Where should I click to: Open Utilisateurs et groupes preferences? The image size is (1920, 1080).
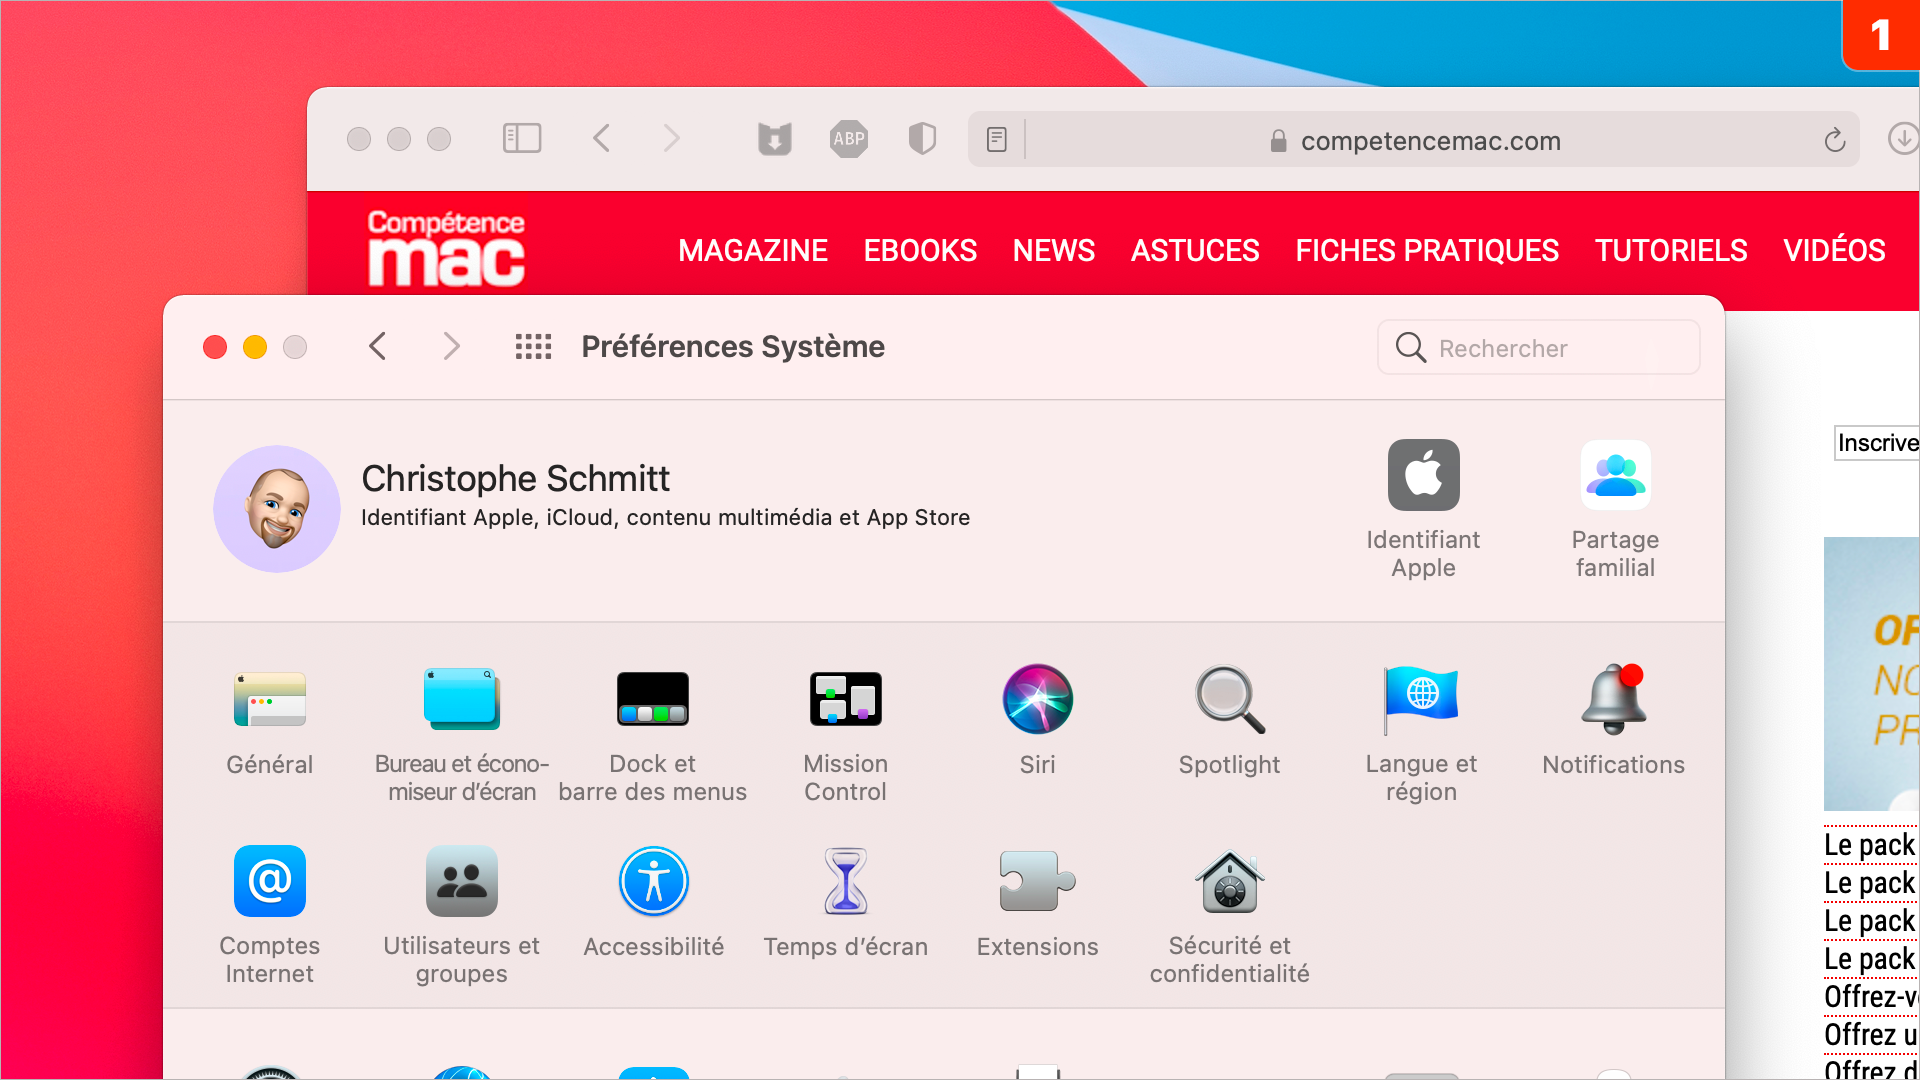click(x=461, y=916)
